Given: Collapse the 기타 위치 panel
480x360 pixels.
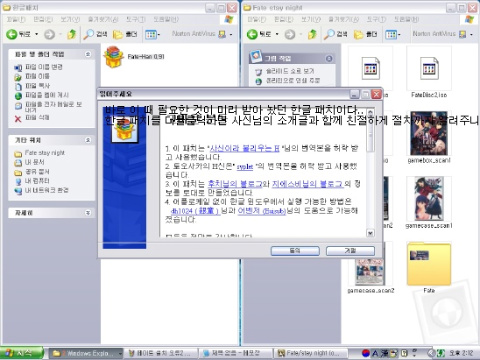Looking at the screenshot, I should click(88, 140).
